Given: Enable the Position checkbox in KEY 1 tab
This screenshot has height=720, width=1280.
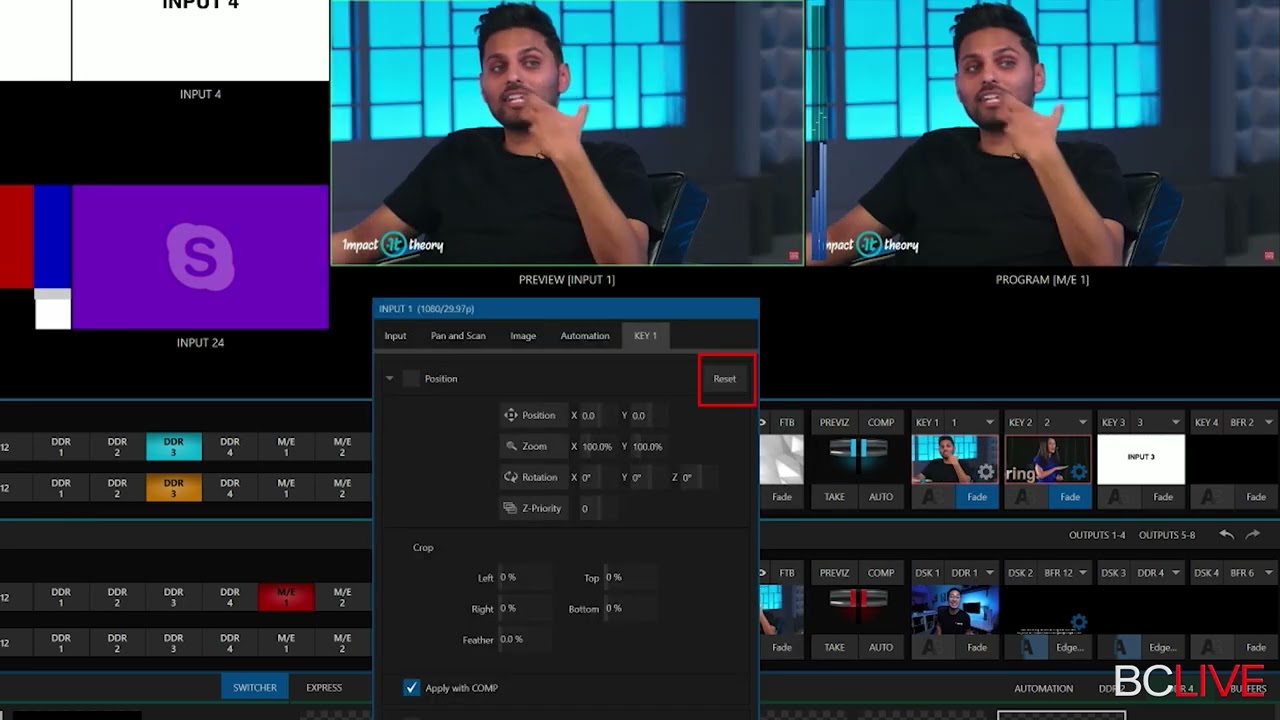Looking at the screenshot, I should click(x=411, y=379).
